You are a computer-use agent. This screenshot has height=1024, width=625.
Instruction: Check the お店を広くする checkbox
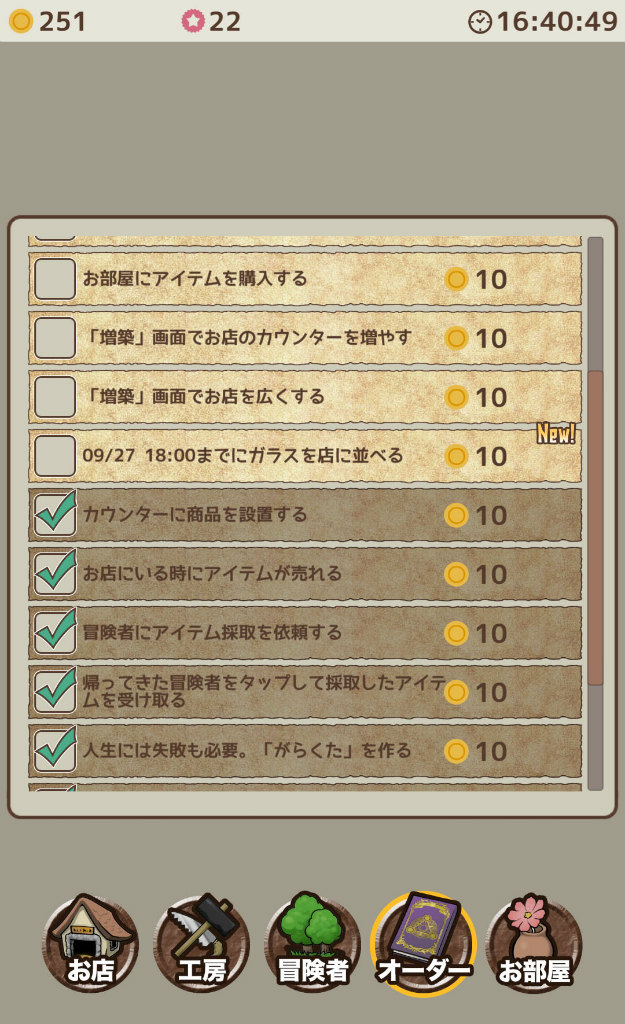click(x=55, y=397)
